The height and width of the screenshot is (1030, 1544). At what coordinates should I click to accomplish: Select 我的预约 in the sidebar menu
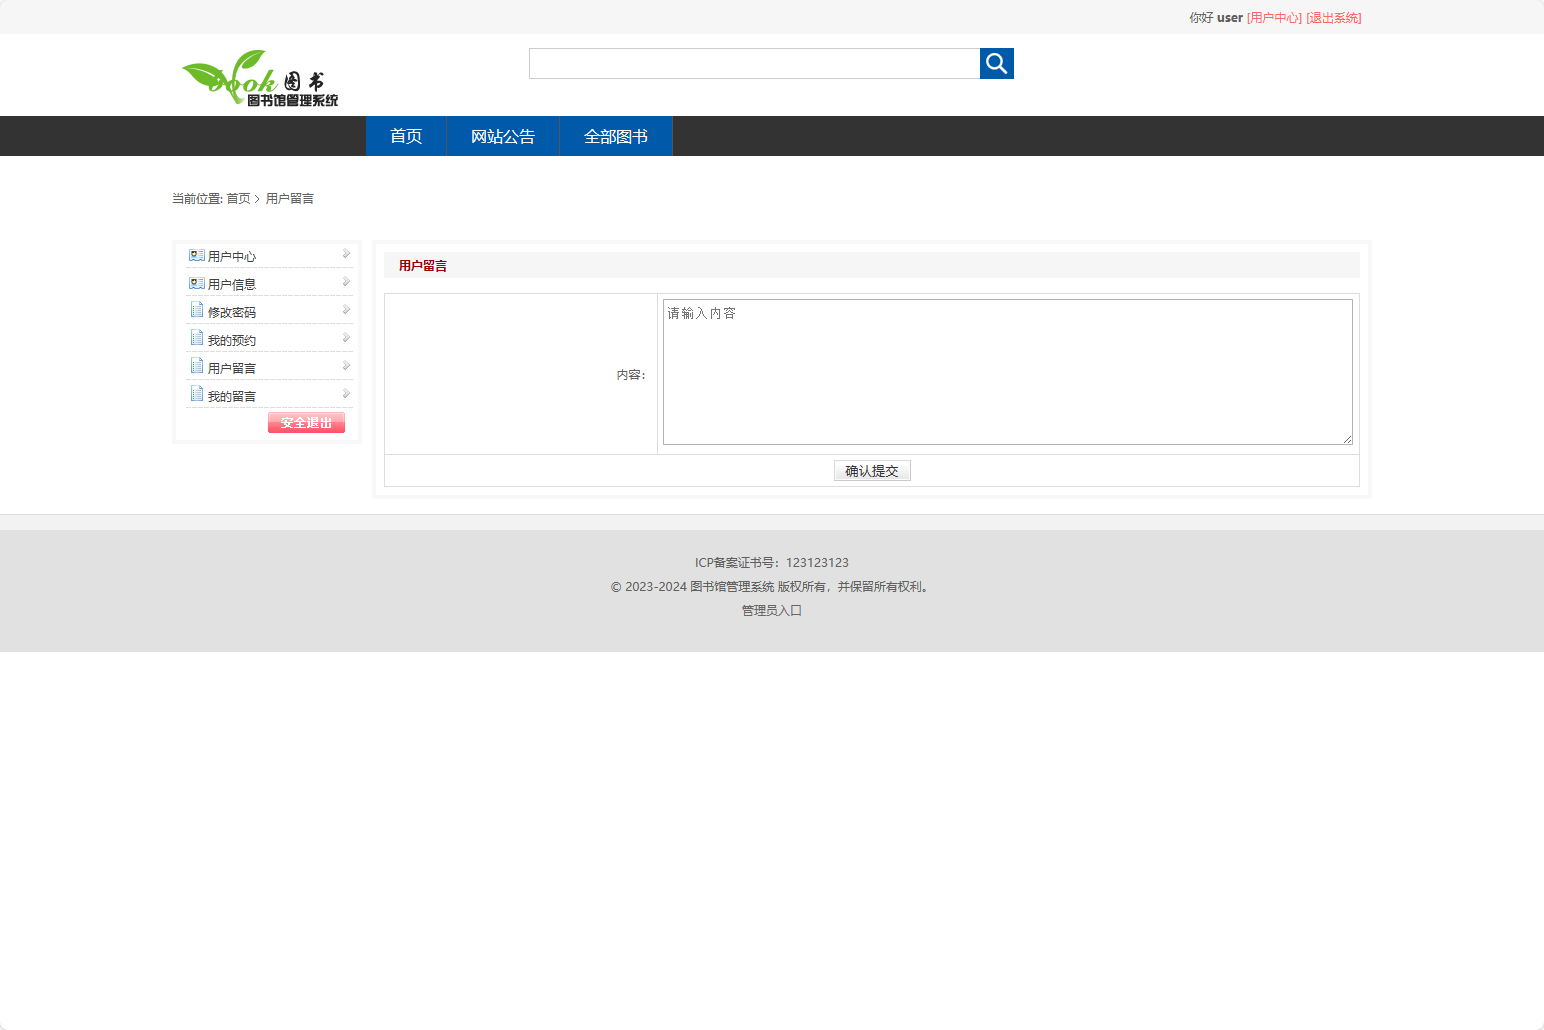click(x=232, y=341)
